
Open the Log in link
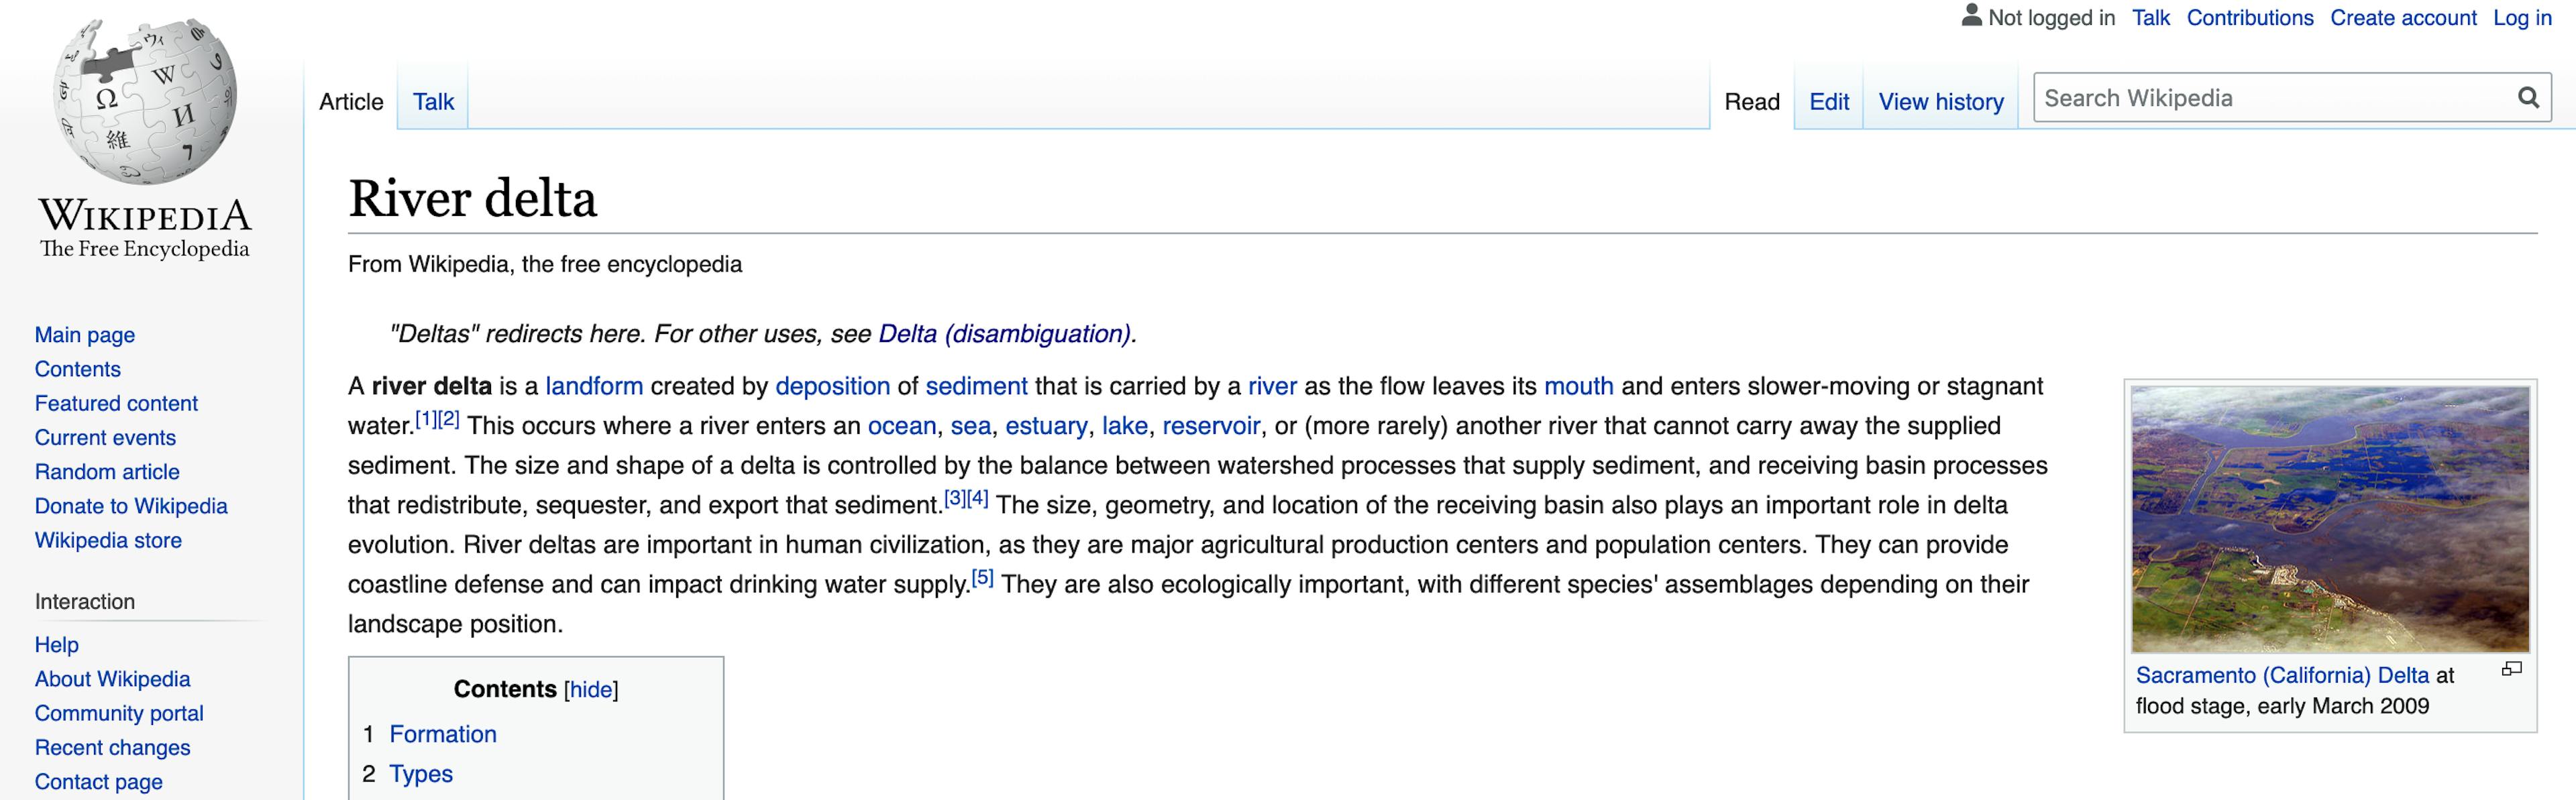tap(2522, 17)
